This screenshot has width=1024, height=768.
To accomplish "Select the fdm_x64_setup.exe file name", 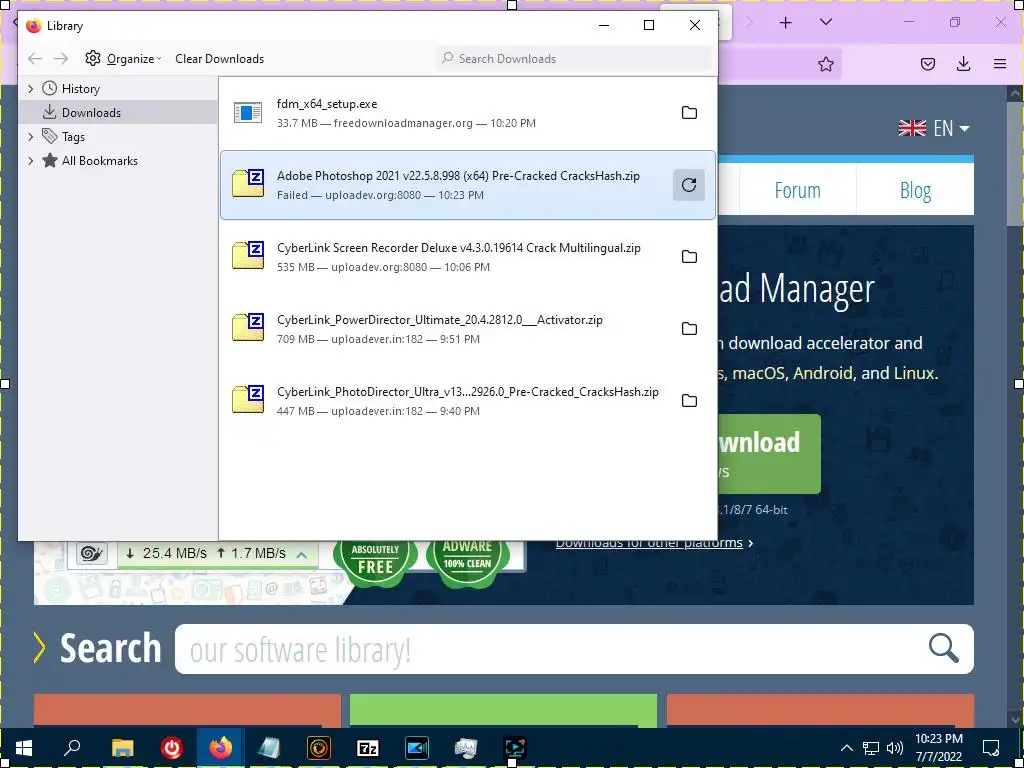I will [327, 104].
